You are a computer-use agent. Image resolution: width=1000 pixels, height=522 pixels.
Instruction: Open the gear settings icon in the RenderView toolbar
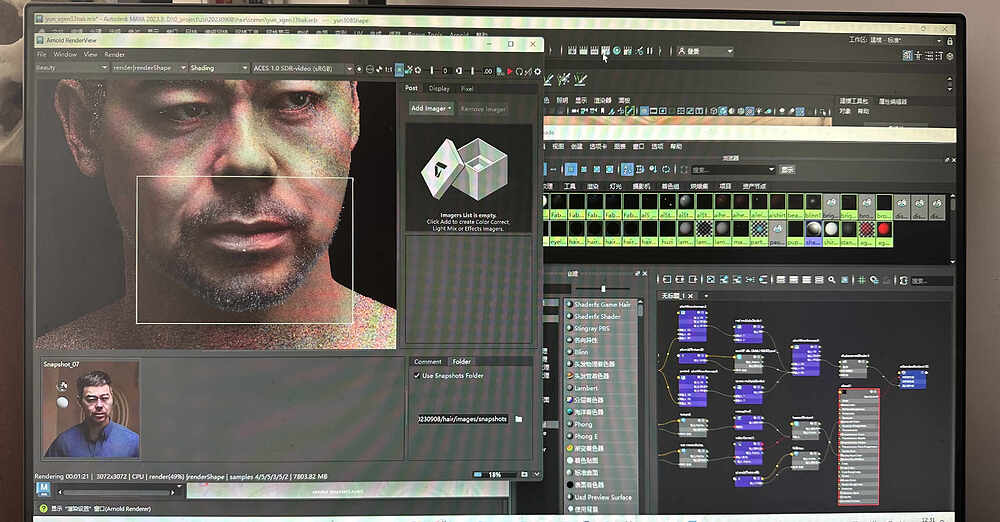[x=537, y=70]
